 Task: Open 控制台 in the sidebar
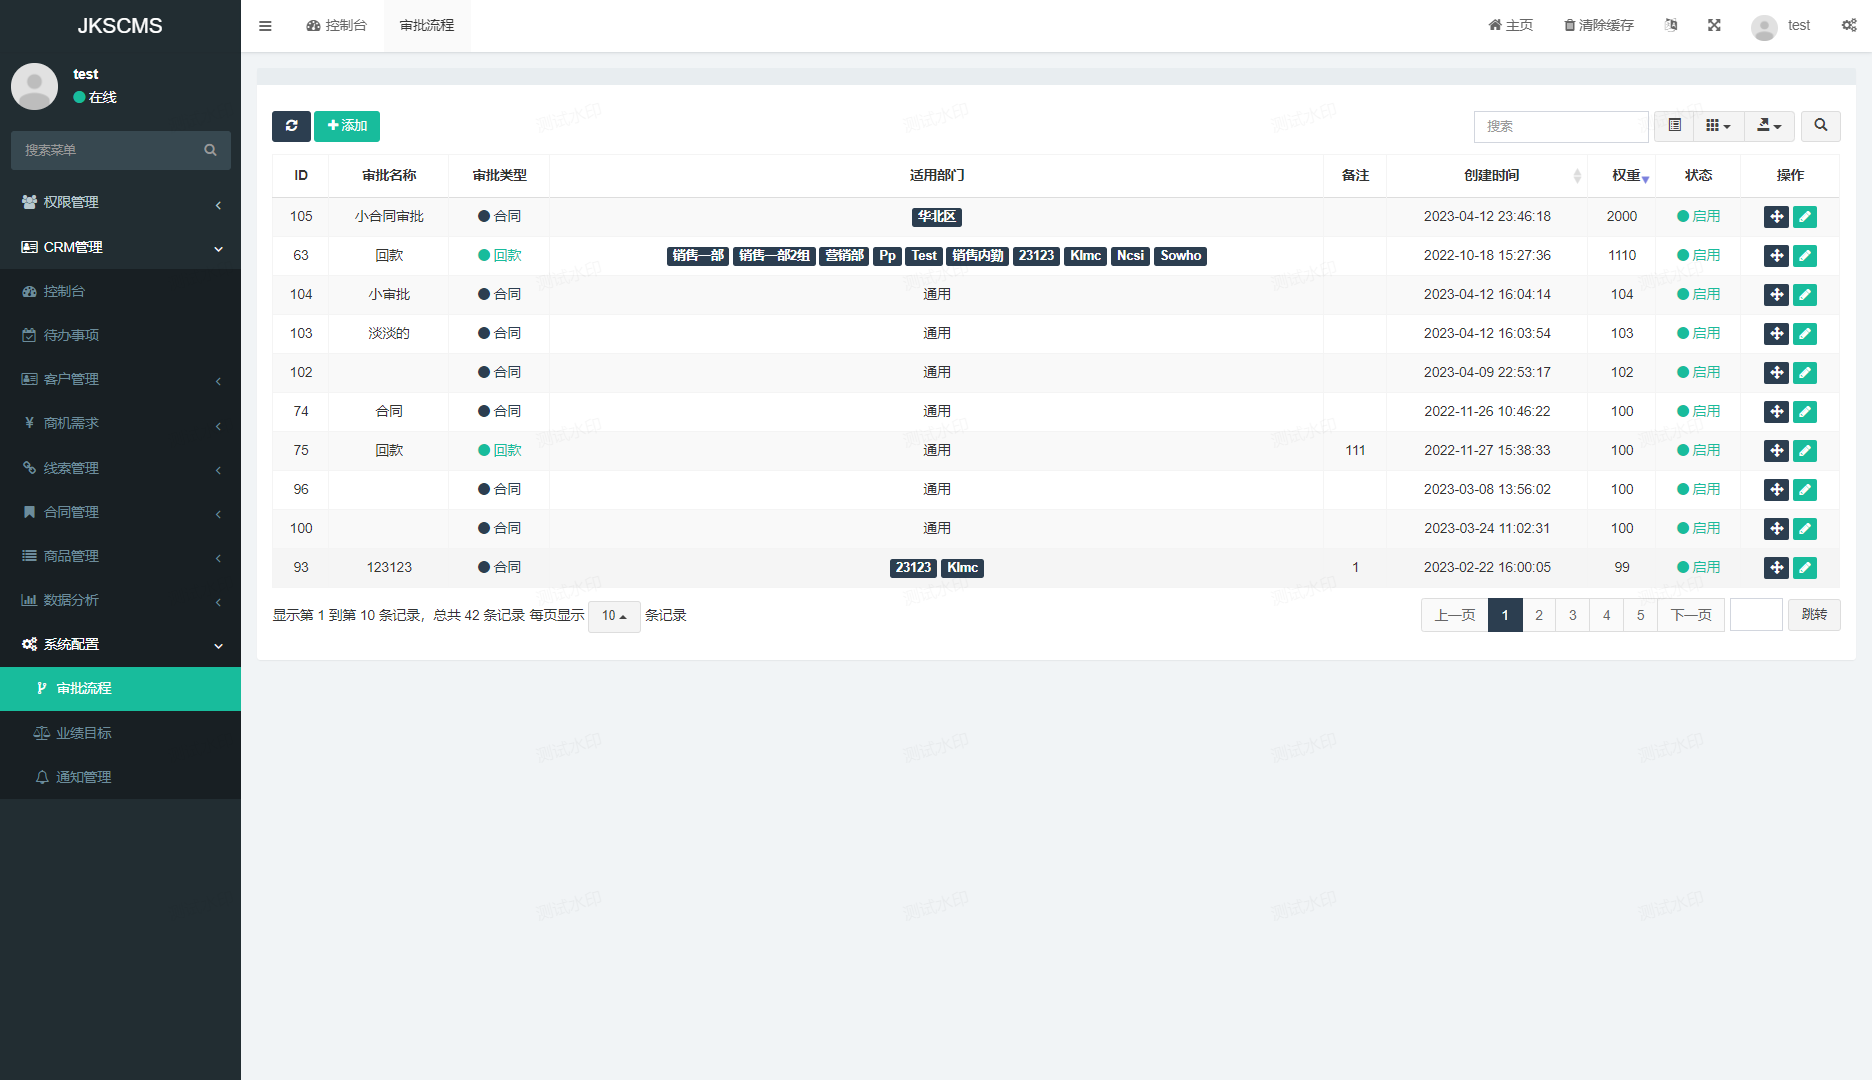coord(120,291)
